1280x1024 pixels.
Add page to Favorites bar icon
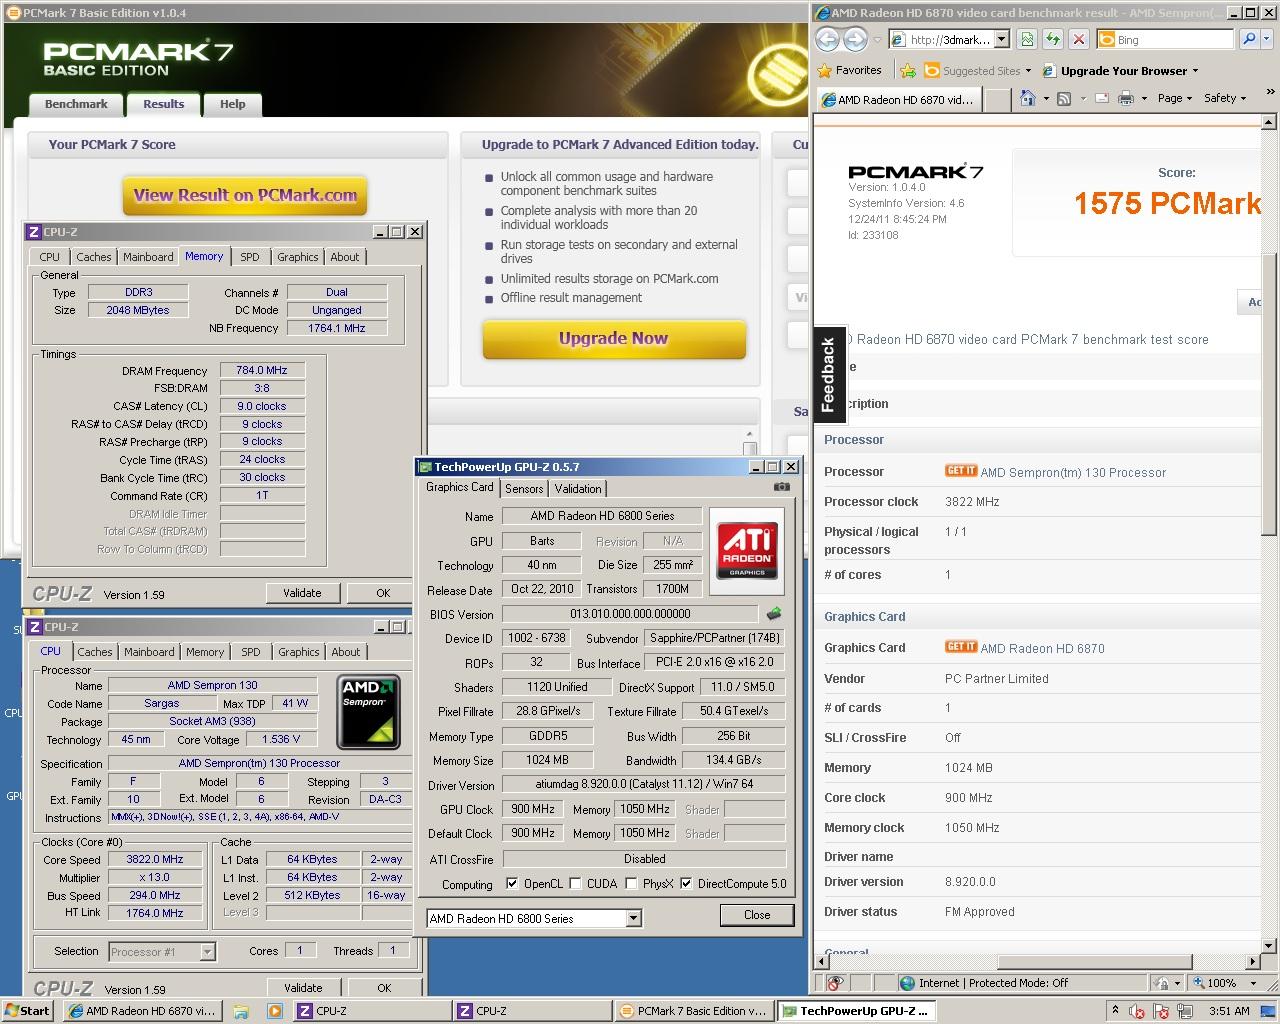coord(908,70)
